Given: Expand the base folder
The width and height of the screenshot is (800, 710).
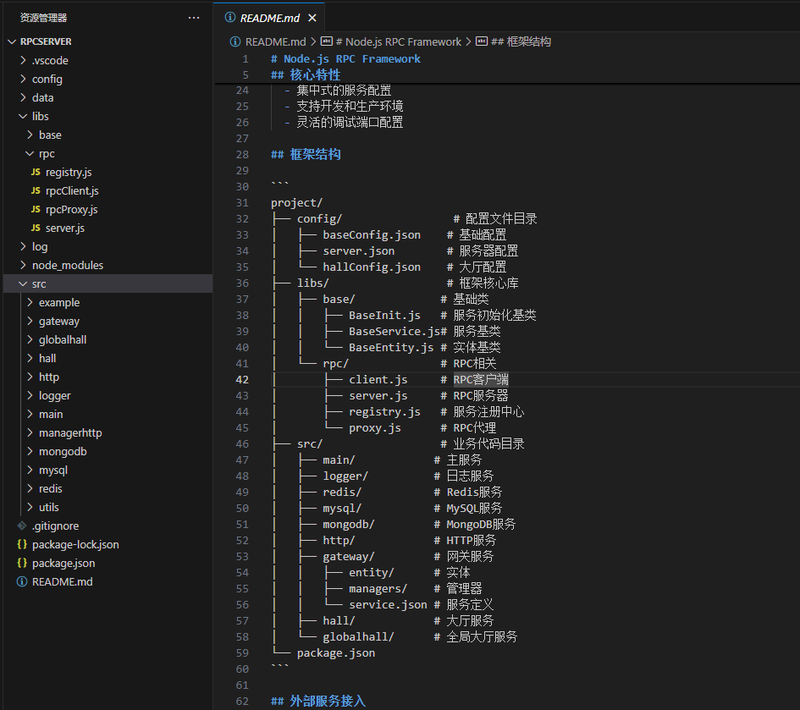Looking at the screenshot, I should pyautogui.click(x=30, y=135).
